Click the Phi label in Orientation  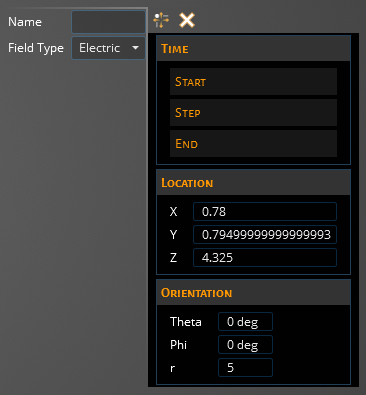click(x=178, y=345)
